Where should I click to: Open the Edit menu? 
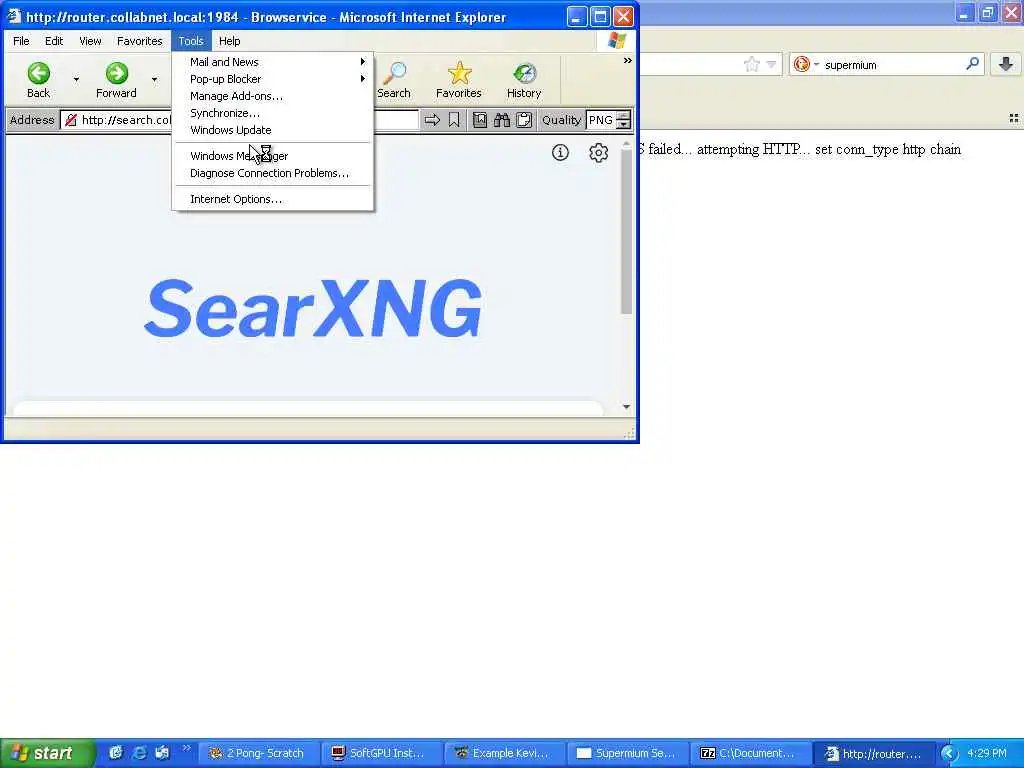pos(54,41)
